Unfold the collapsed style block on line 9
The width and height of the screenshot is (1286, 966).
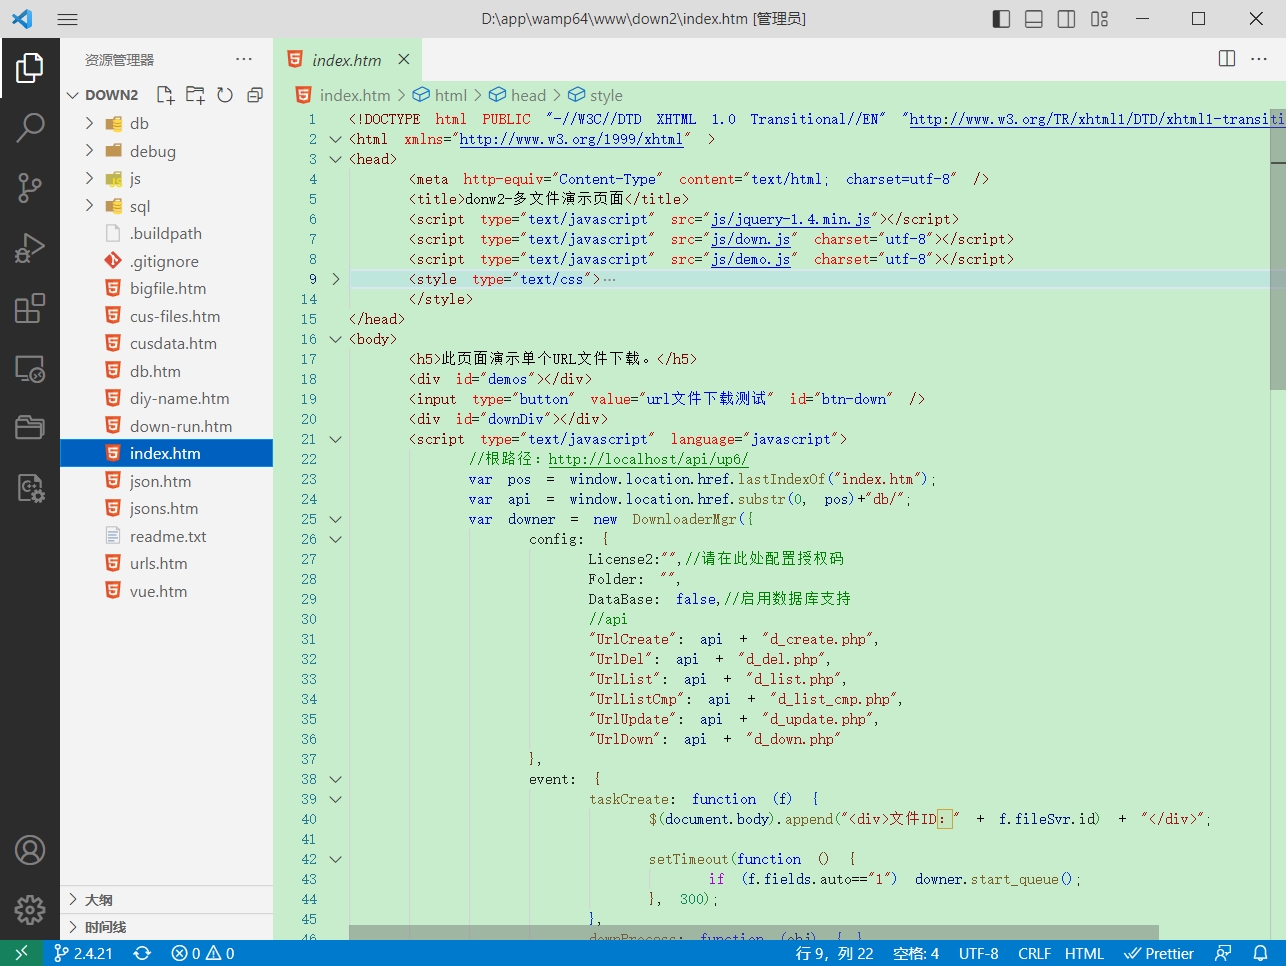tap(336, 279)
